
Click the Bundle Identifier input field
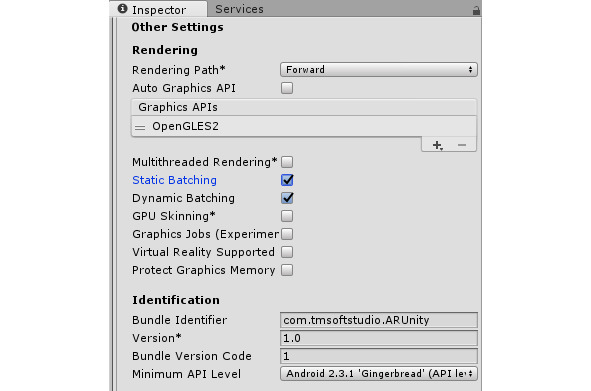tap(379, 320)
